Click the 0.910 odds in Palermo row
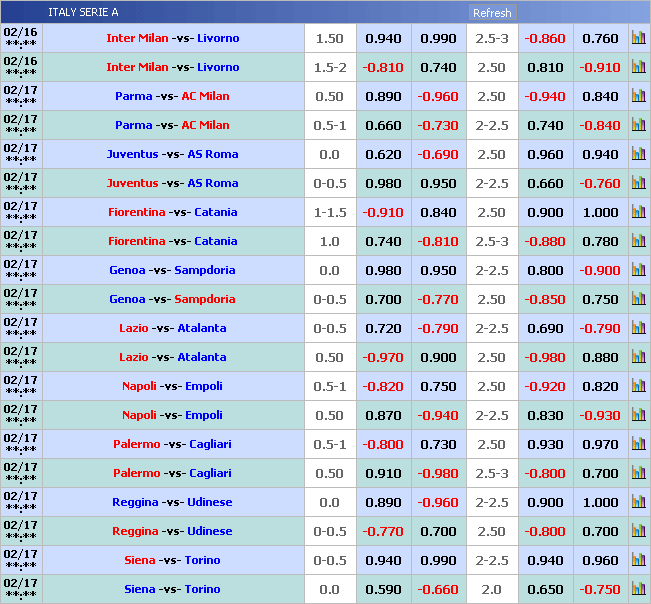Image resolution: width=651 pixels, height=604 pixels. (383, 474)
